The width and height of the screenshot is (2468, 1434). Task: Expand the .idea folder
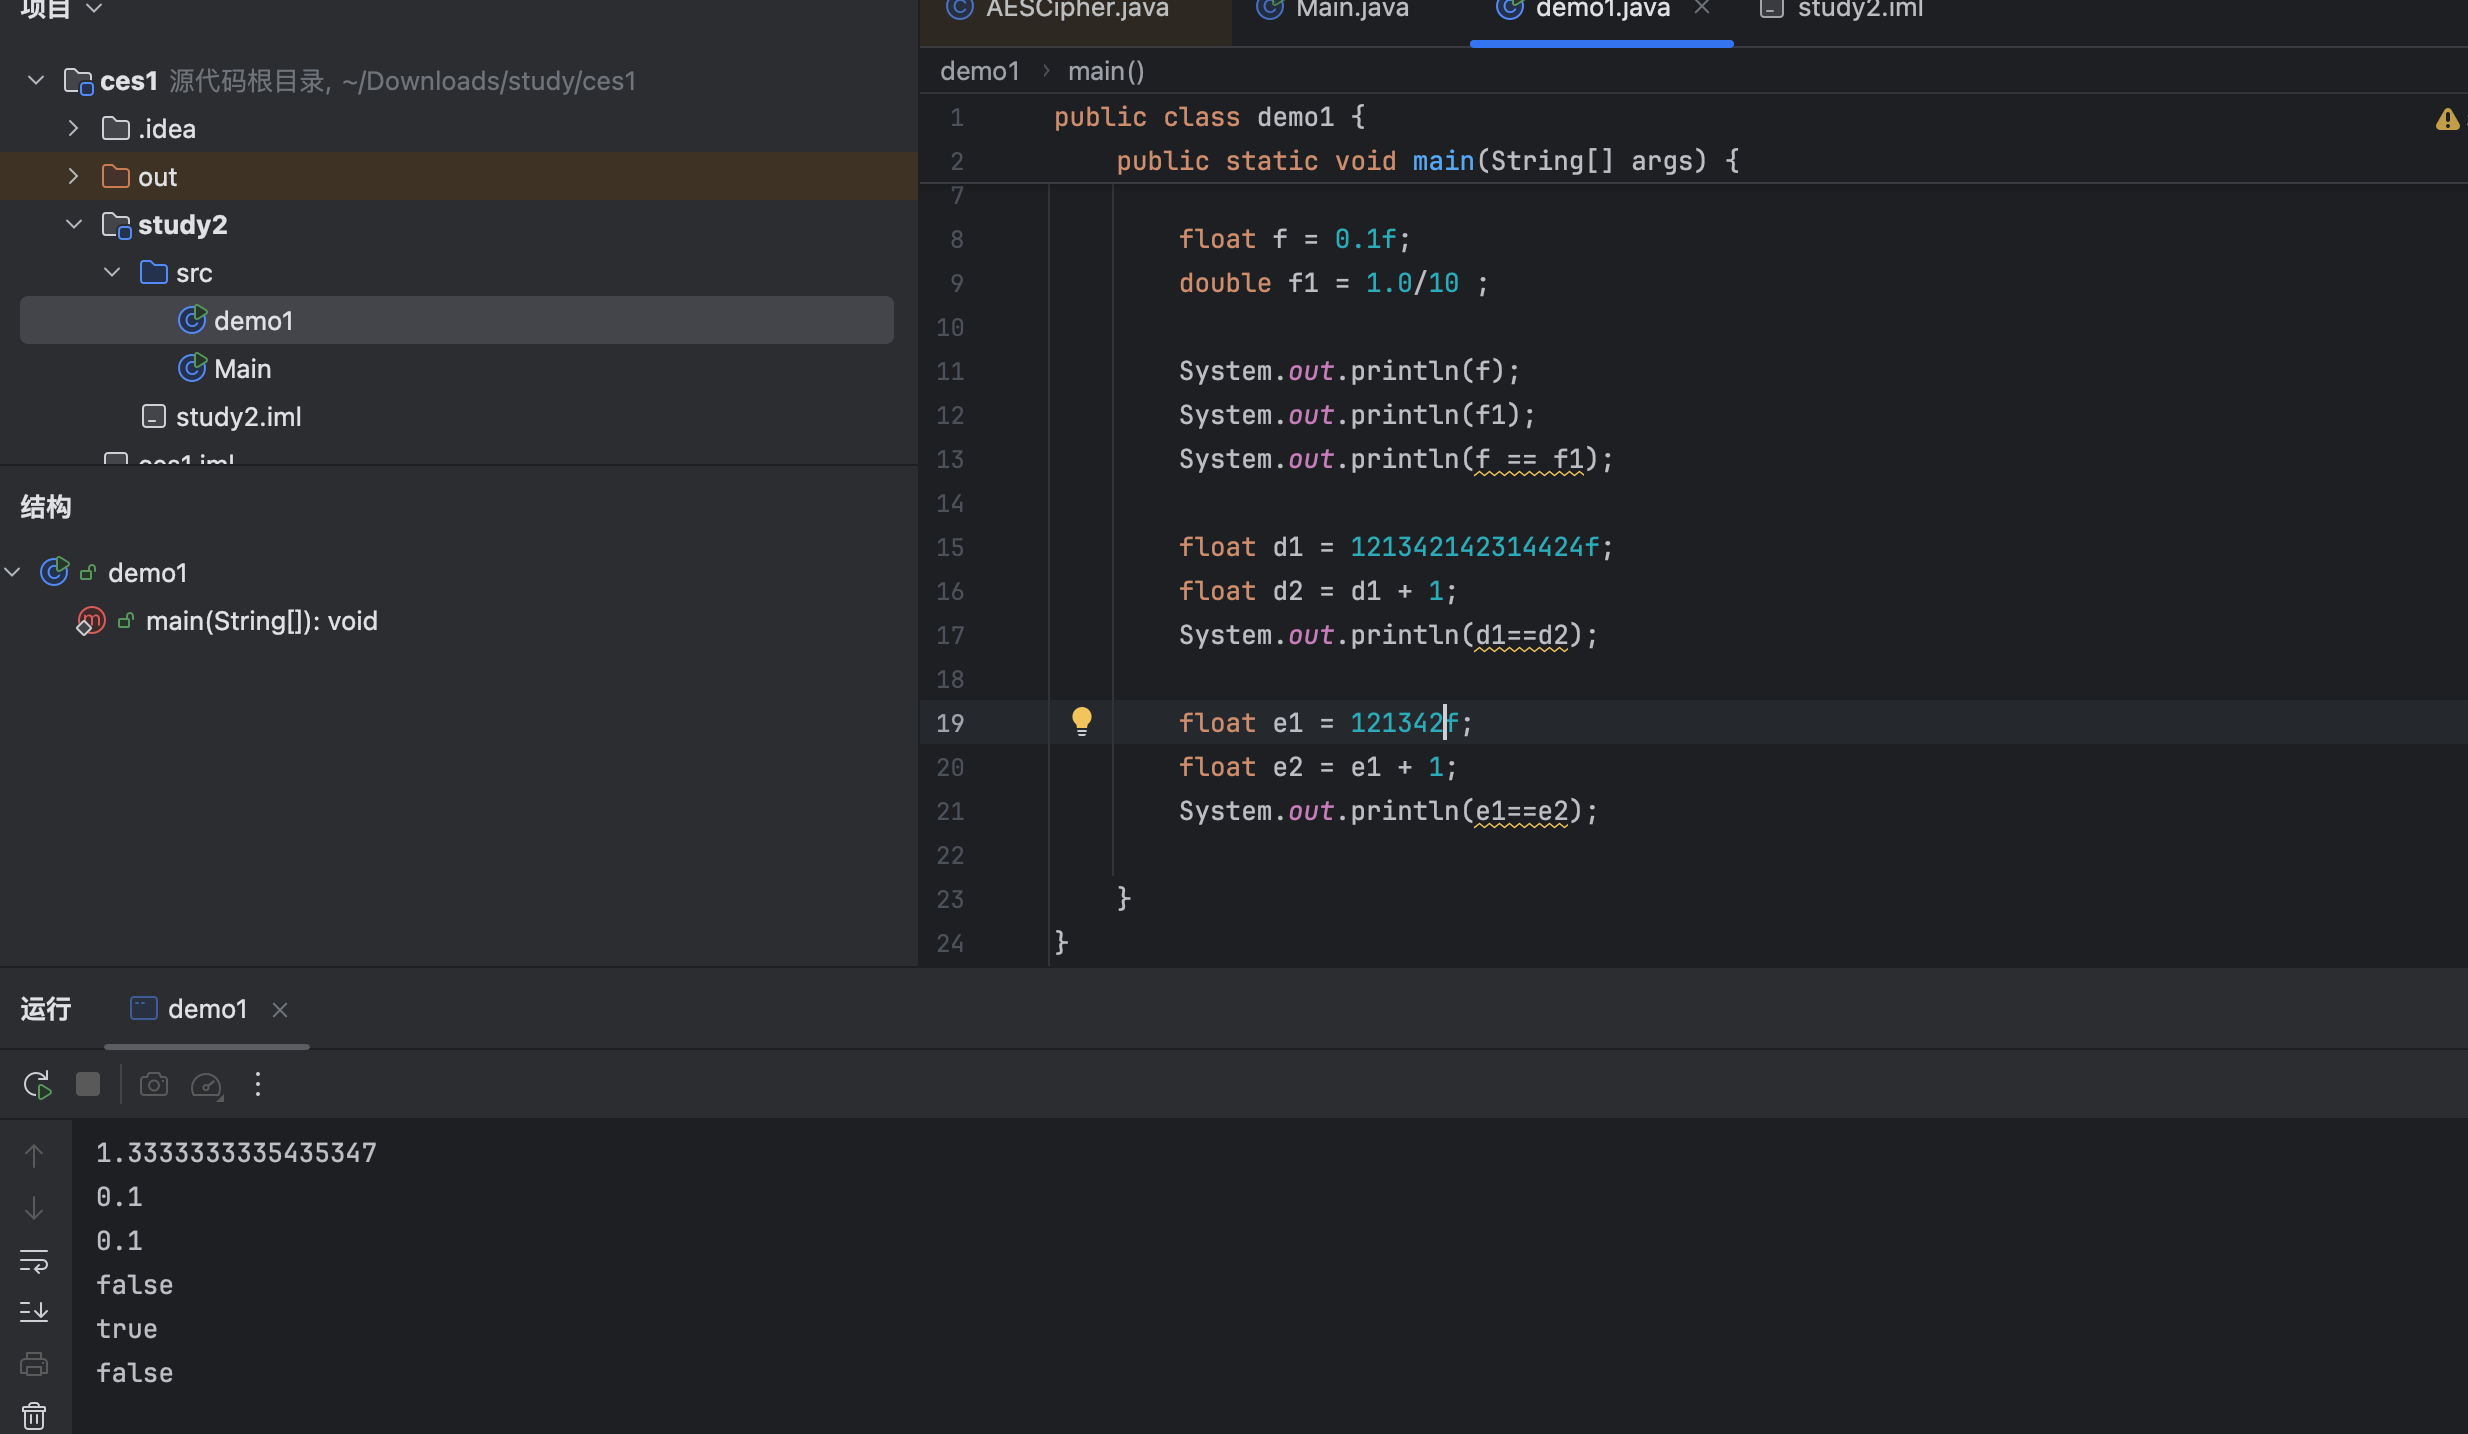tap(73, 129)
